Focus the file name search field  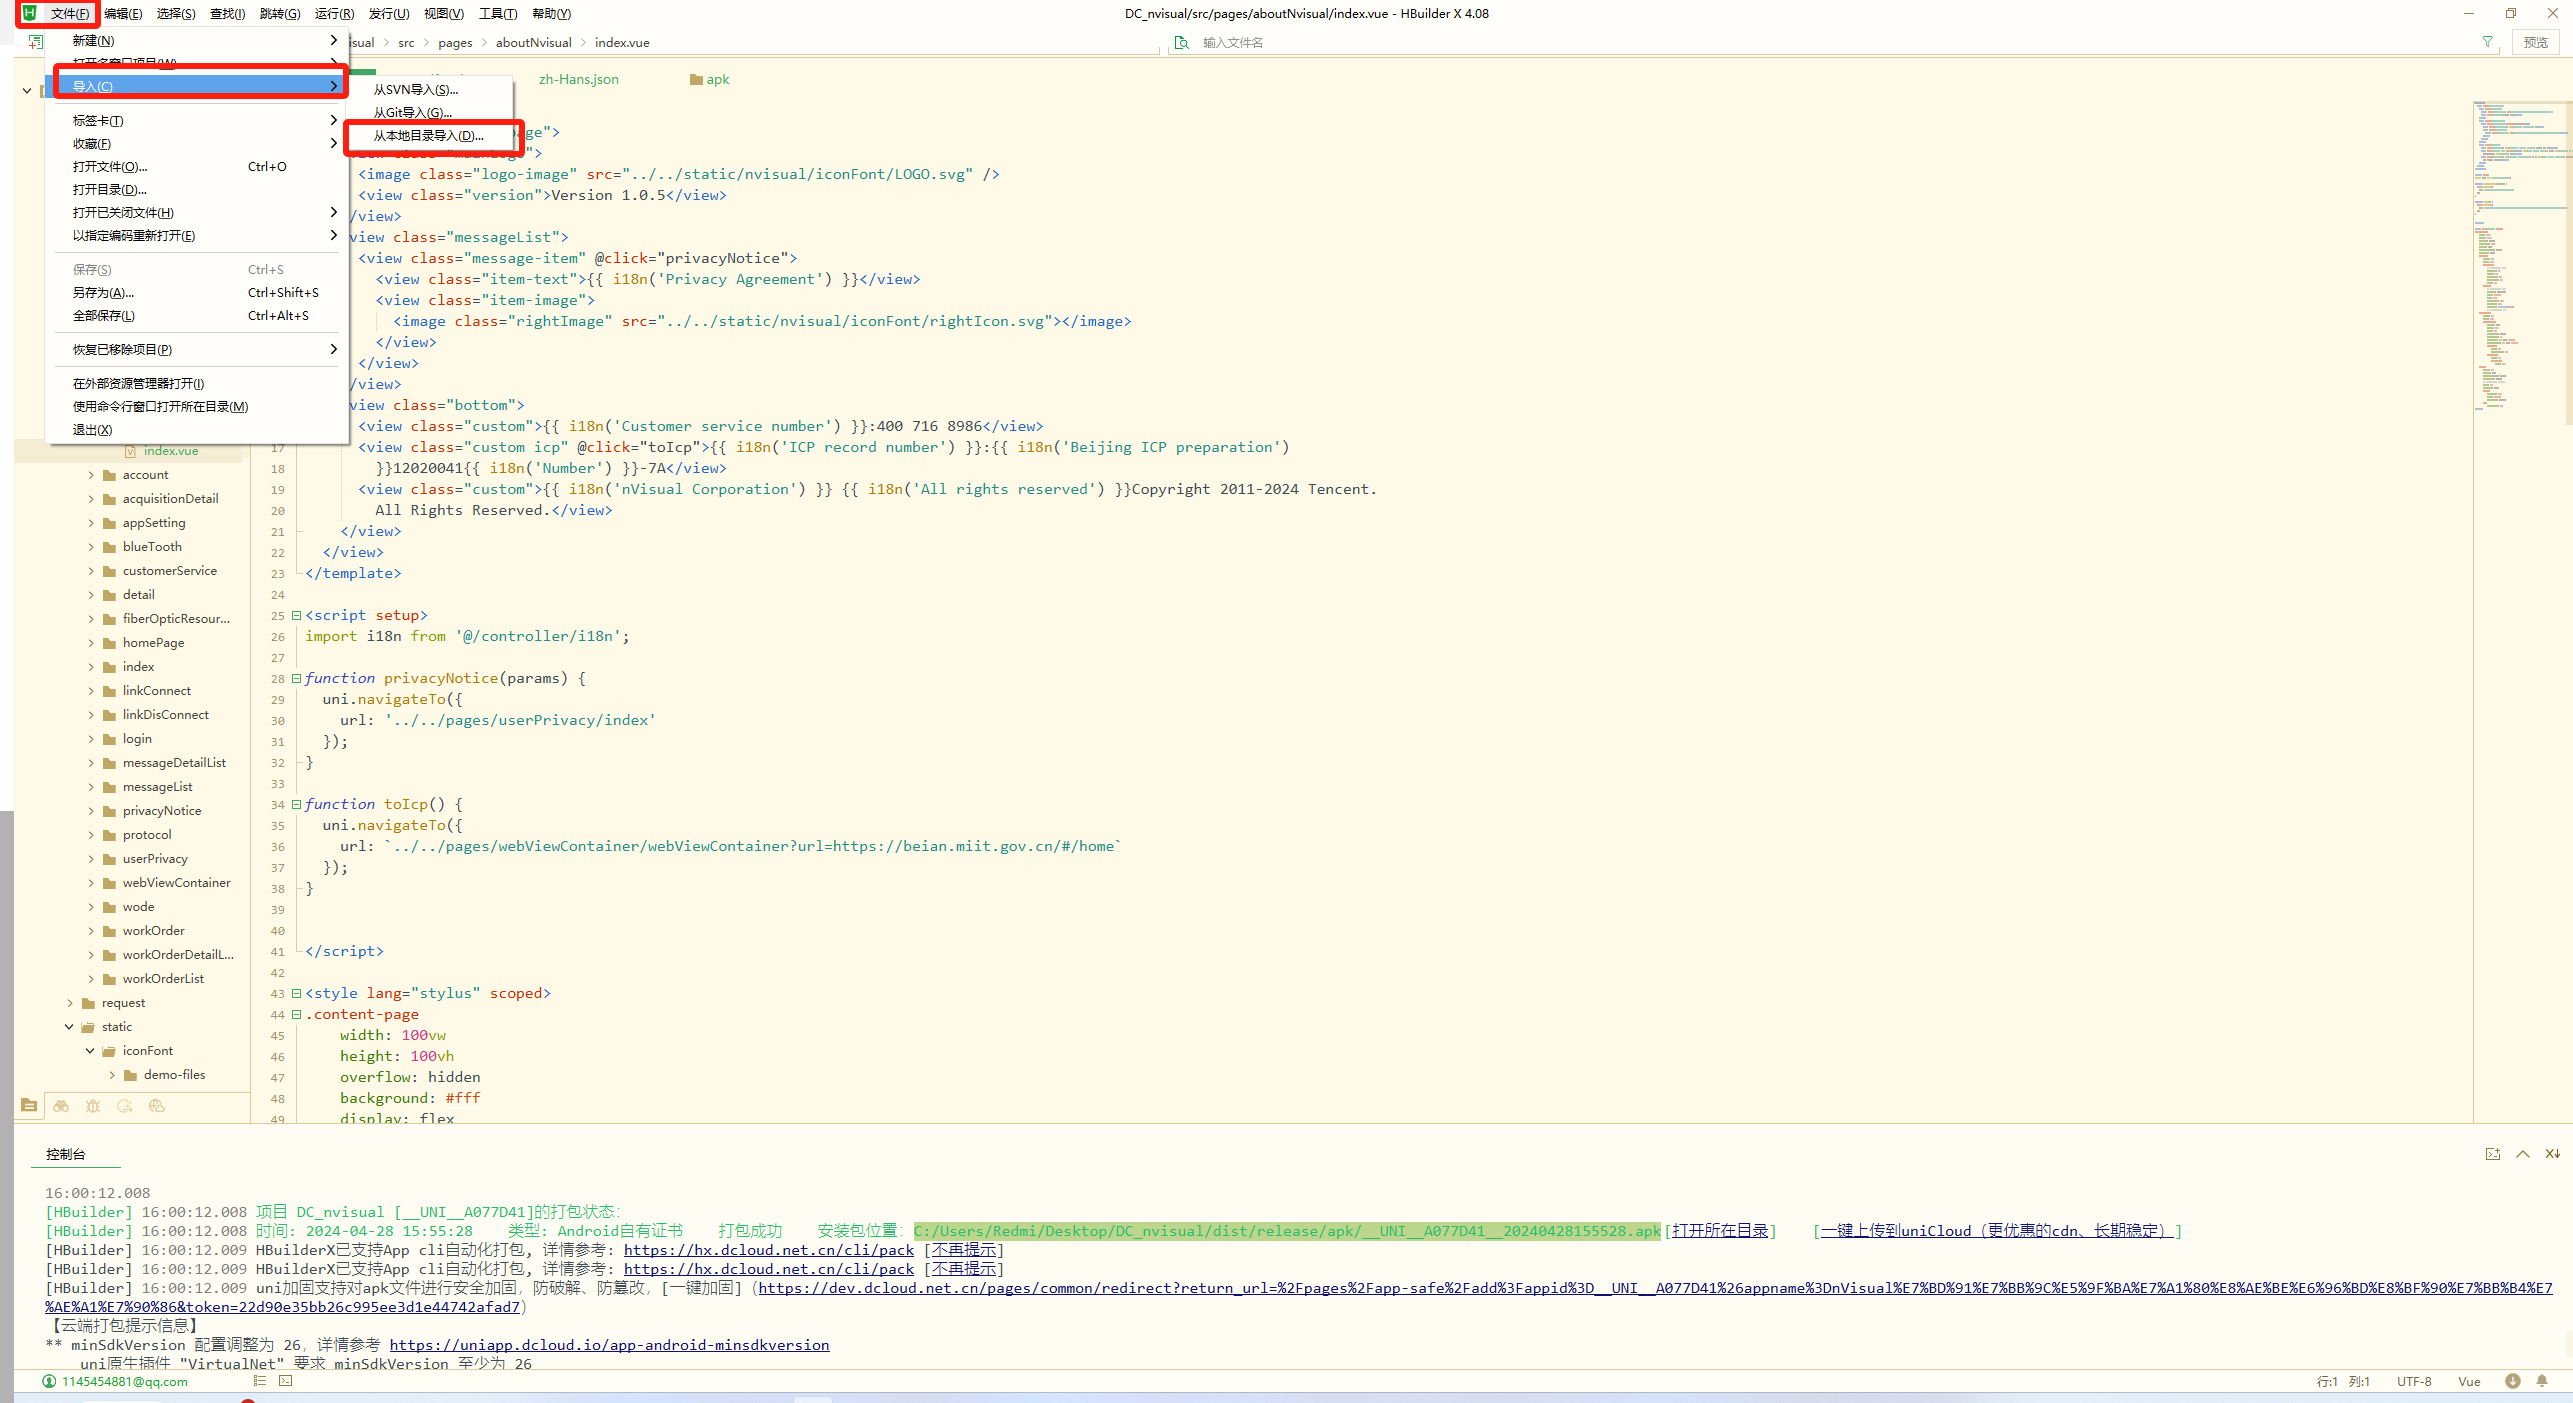(1300, 42)
